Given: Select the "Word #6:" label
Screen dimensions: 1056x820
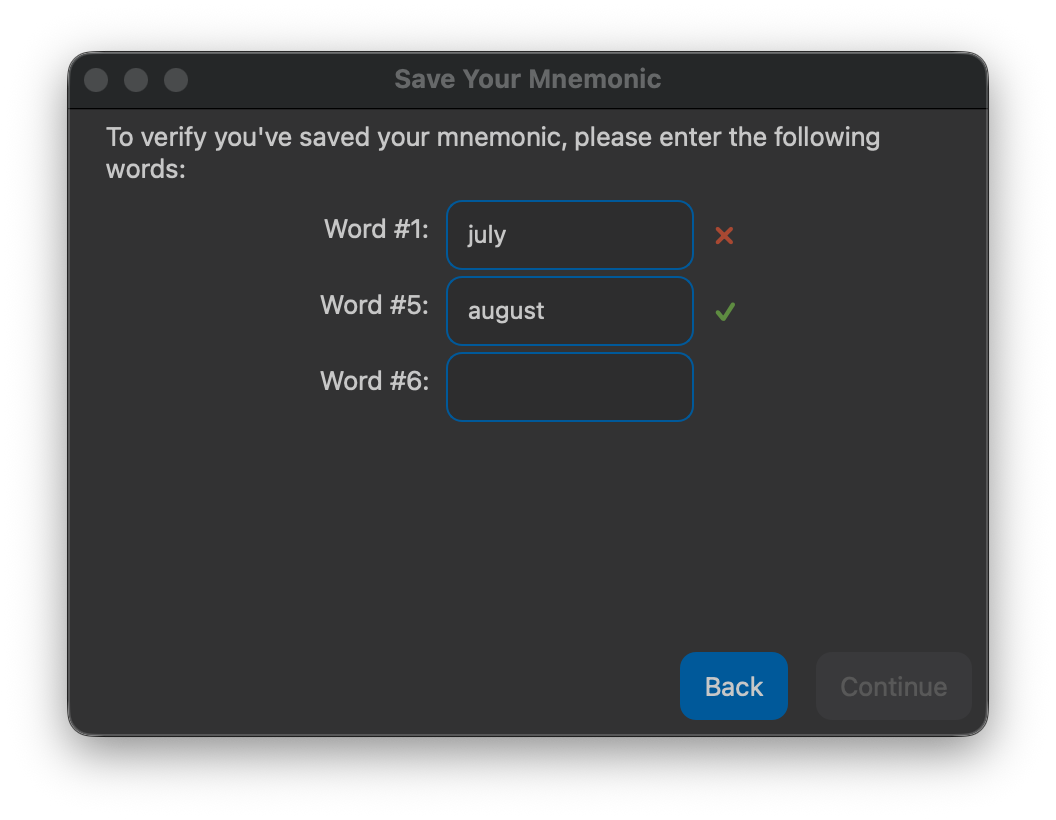Looking at the screenshot, I should [x=374, y=381].
